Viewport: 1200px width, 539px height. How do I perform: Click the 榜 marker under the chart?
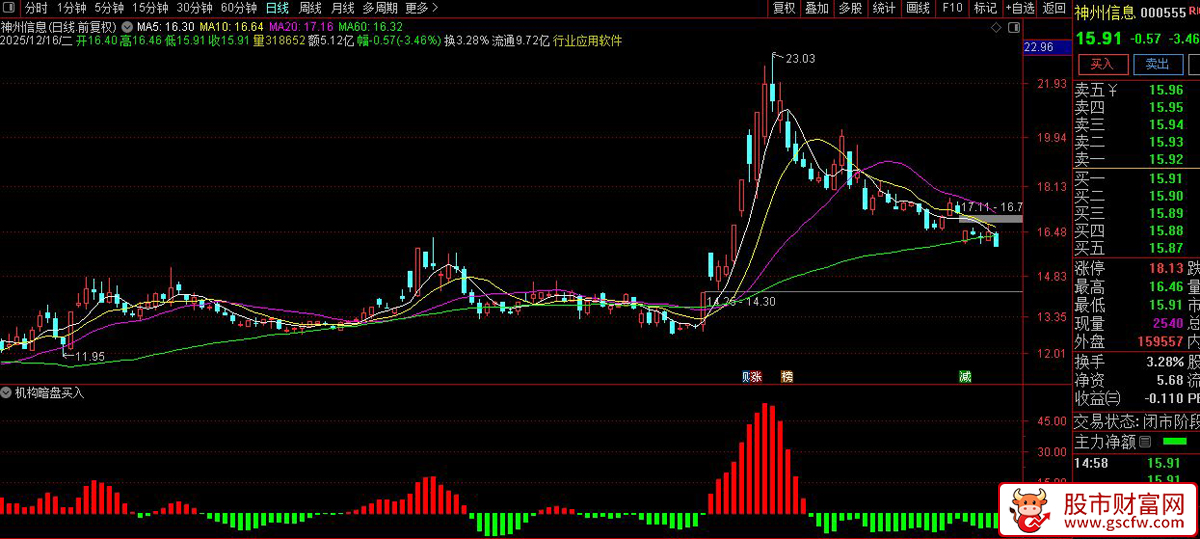pos(787,377)
